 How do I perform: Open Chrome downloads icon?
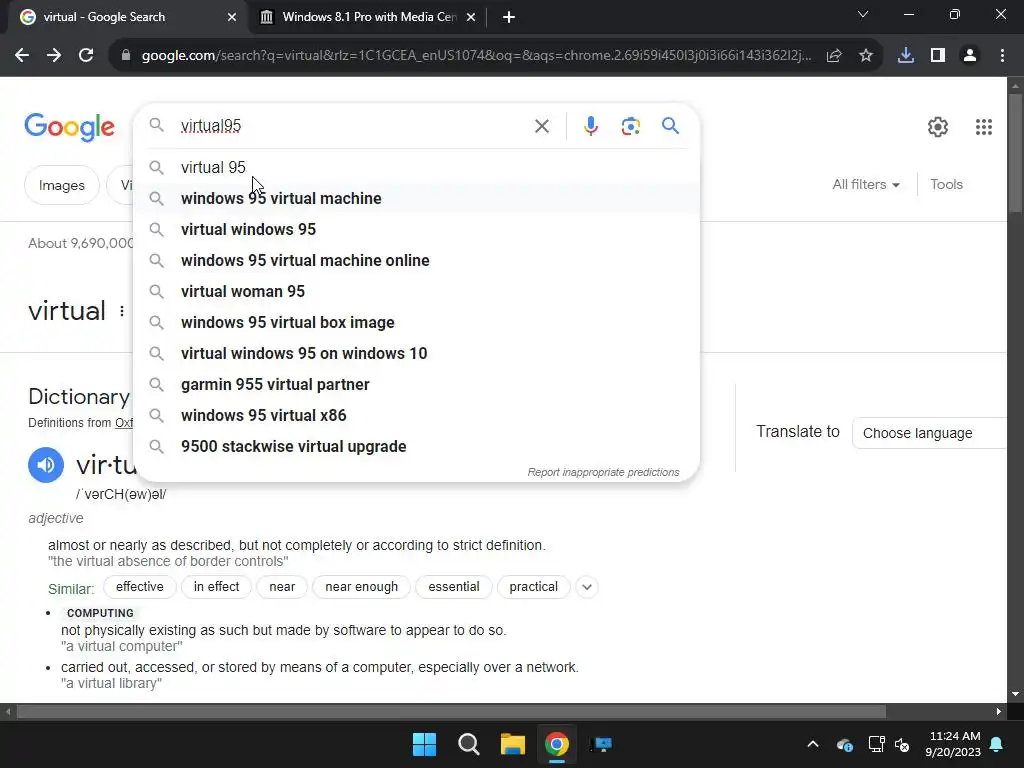[x=906, y=56]
